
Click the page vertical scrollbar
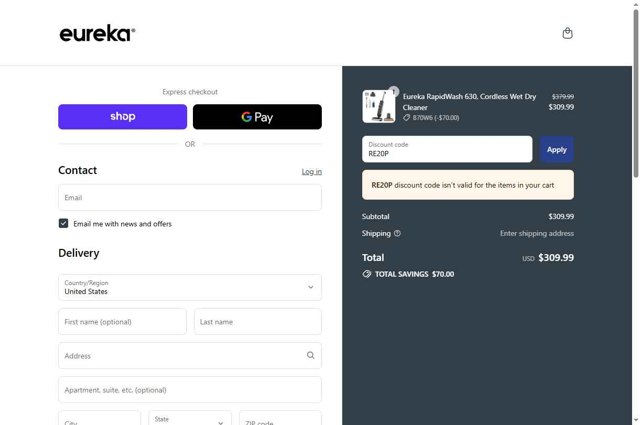click(x=636, y=94)
